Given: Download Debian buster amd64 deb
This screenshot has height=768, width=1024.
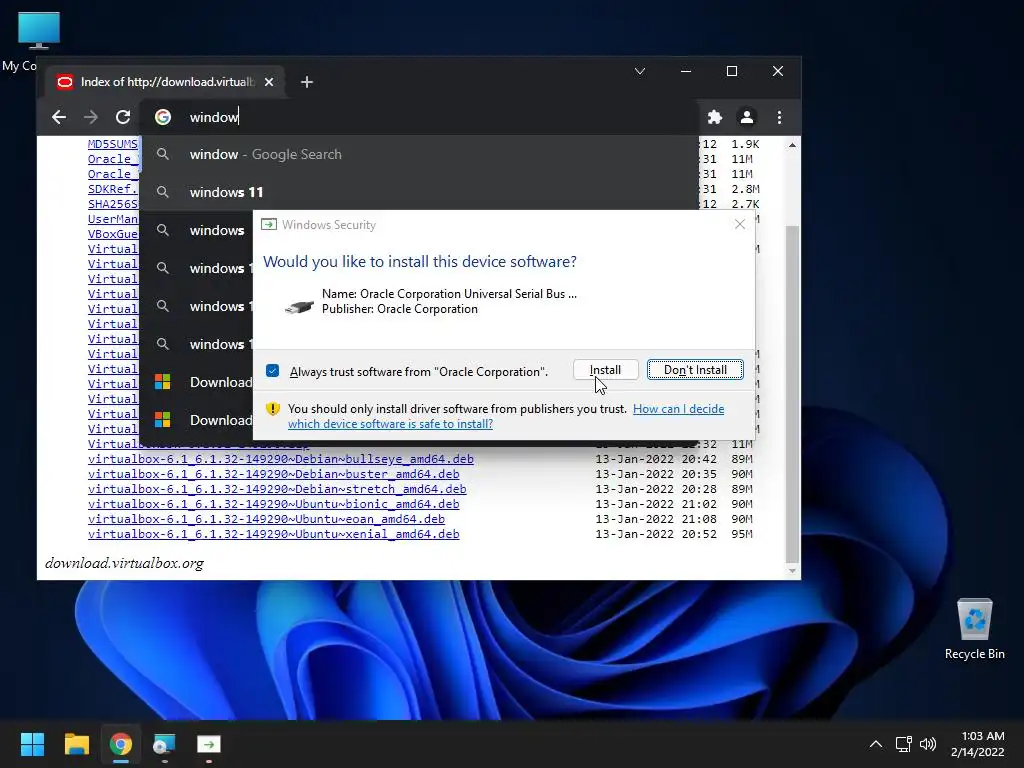Looking at the screenshot, I should pos(274,474).
